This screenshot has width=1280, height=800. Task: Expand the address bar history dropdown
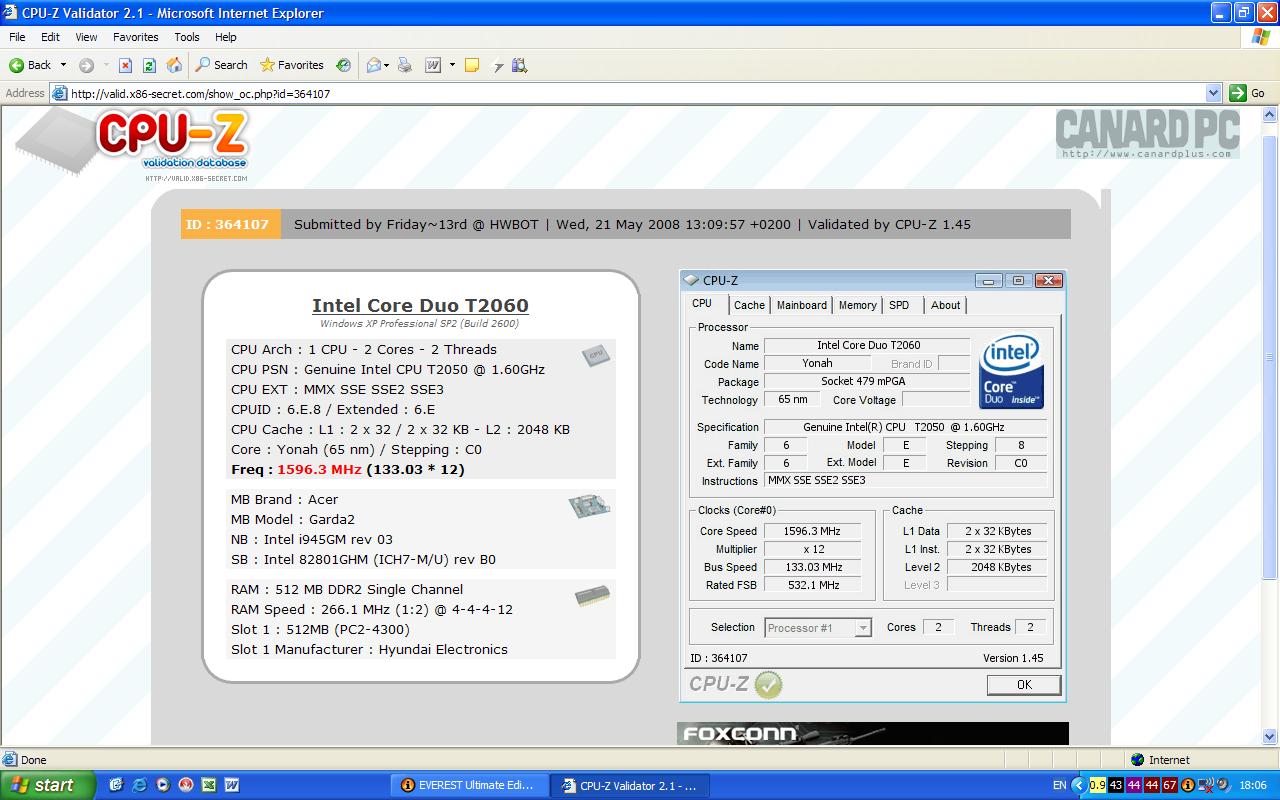(x=1213, y=93)
